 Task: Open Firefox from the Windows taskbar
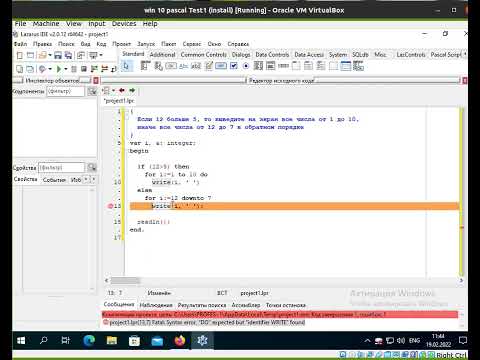(180, 341)
